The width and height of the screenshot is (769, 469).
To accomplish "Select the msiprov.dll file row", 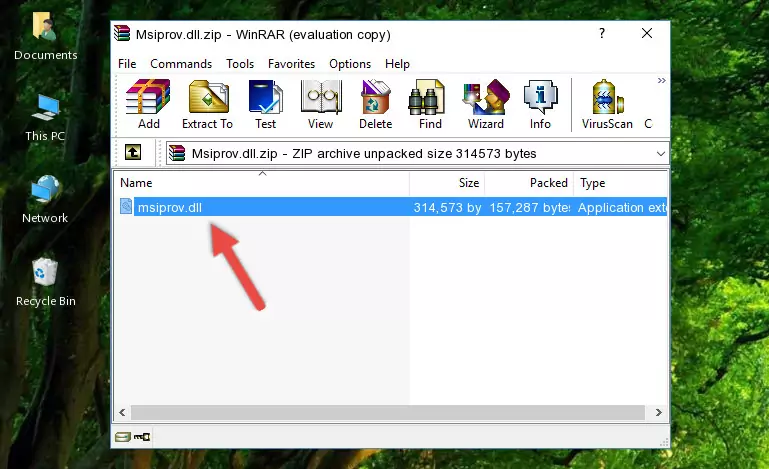I will point(391,207).
